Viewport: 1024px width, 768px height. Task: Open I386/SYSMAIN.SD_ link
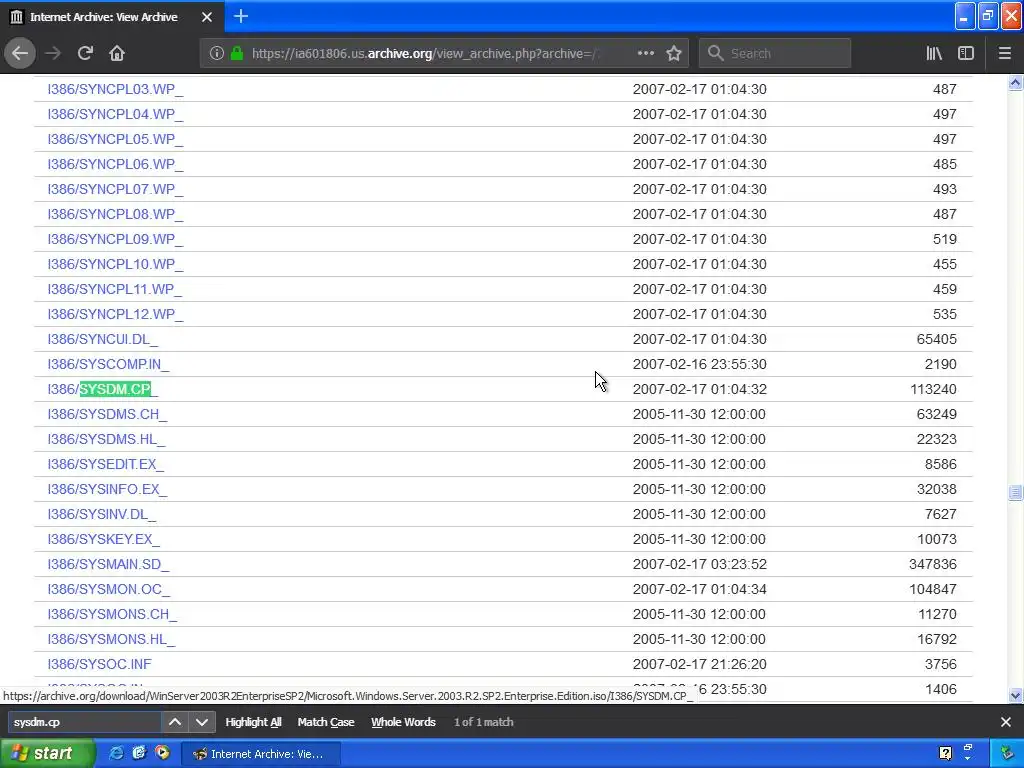(x=108, y=564)
